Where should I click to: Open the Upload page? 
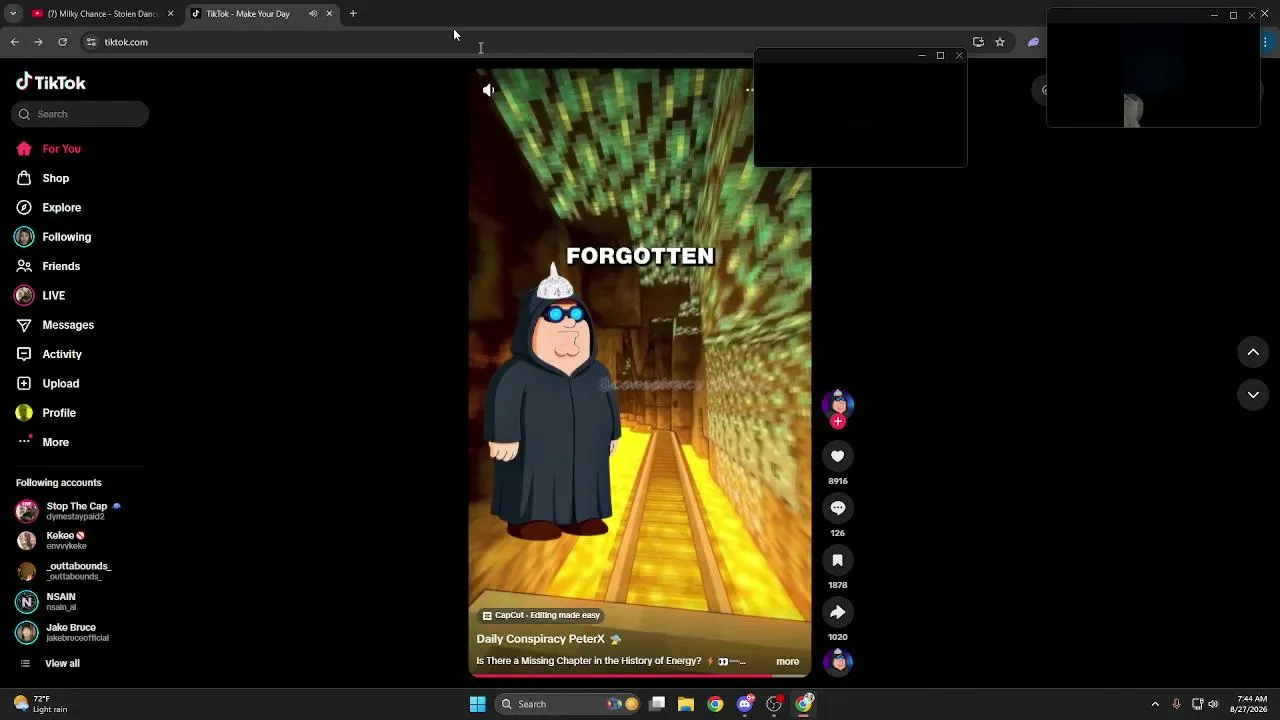[60, 384]
